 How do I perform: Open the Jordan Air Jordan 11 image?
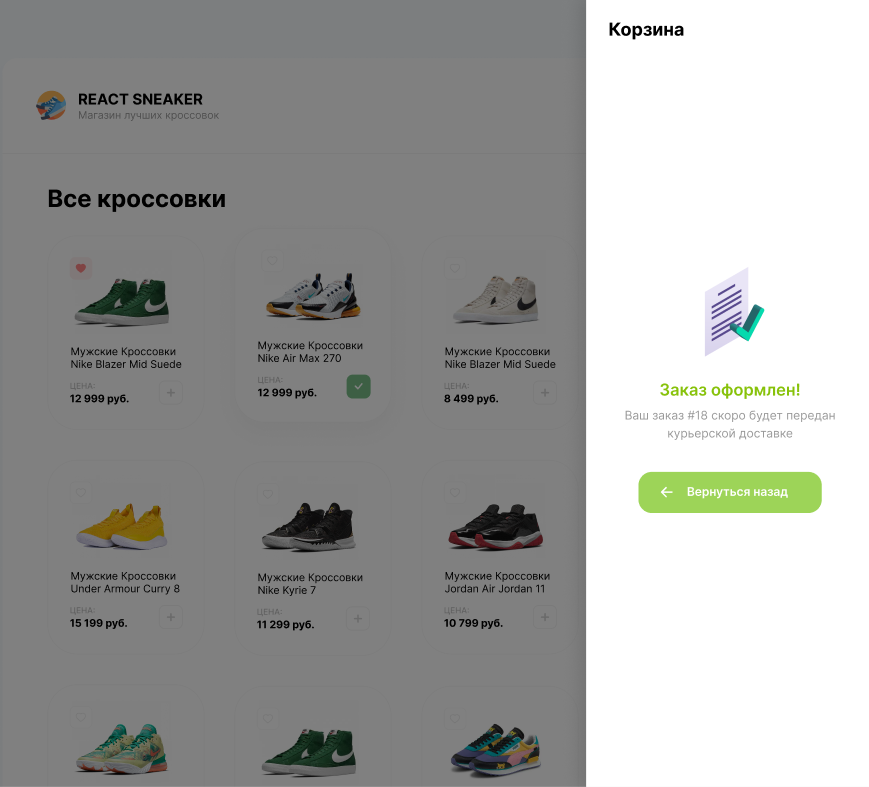point(496,526)
